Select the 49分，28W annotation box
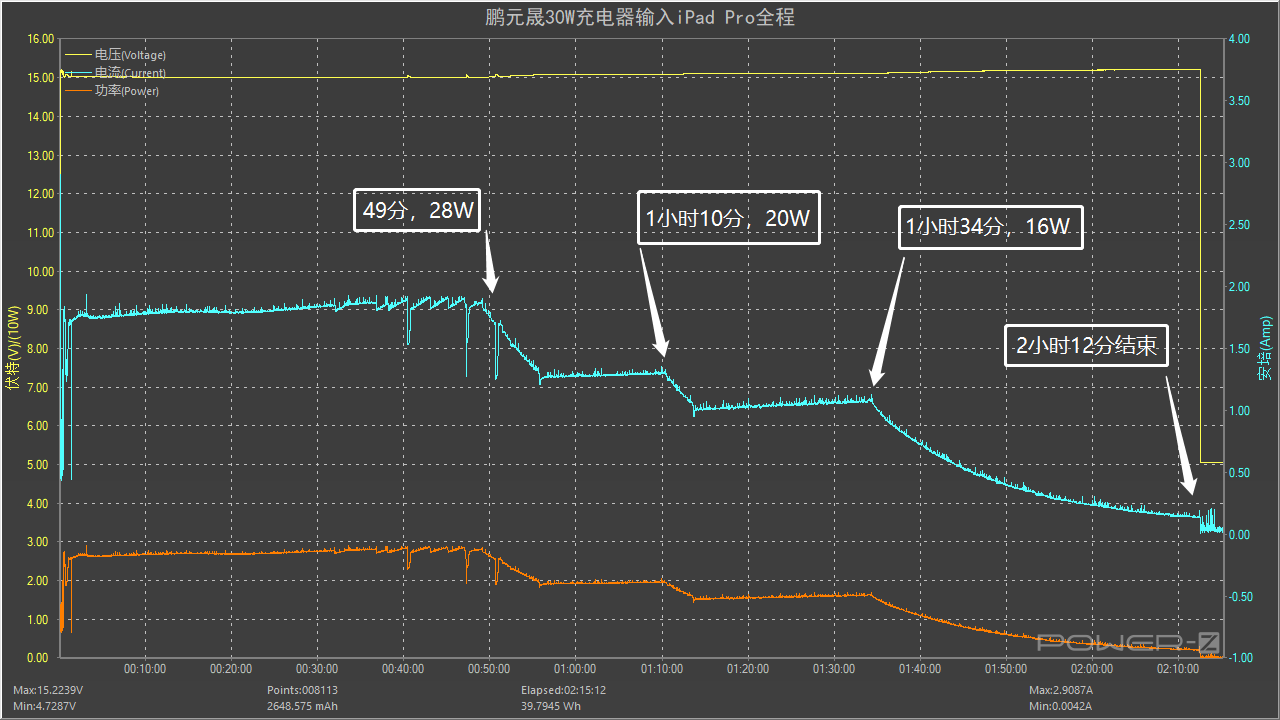The image size is (1280, 720). coord(418,211)
